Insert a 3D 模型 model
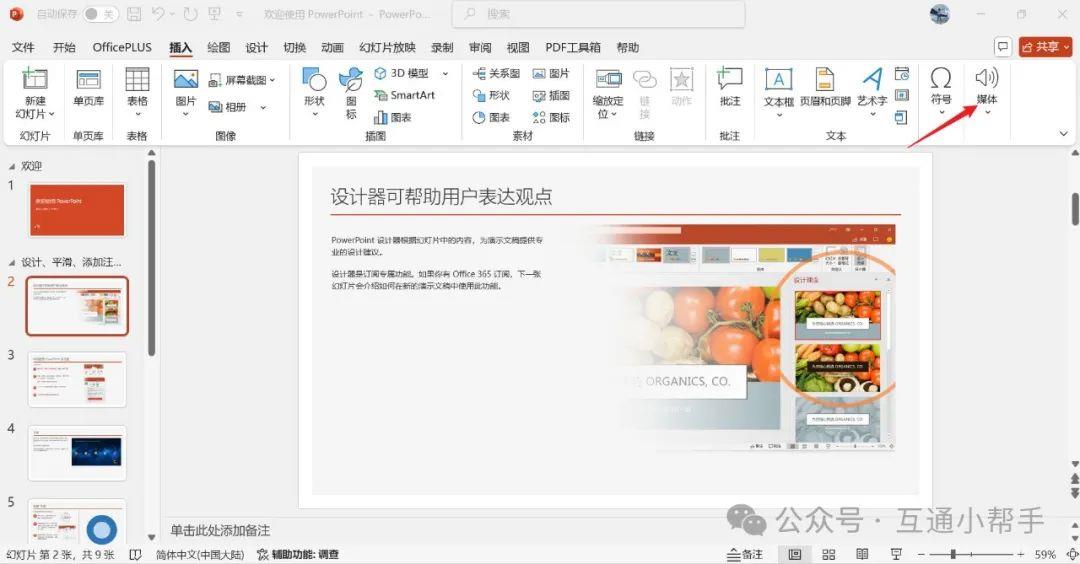The height and width of the screenshot is (564, 1080). tap(403, 73)
